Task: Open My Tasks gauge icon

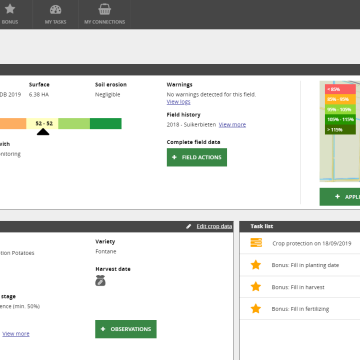Action: 55,9
